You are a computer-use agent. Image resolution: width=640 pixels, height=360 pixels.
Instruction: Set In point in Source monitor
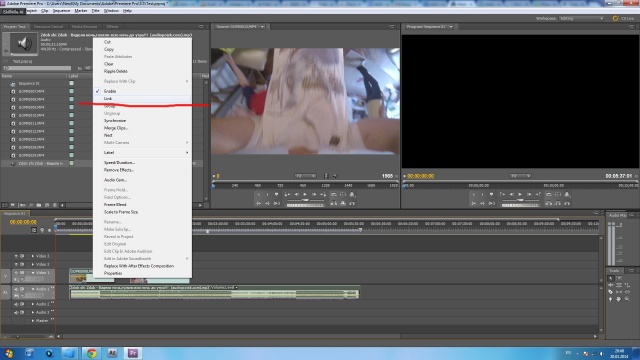point(259,195)
